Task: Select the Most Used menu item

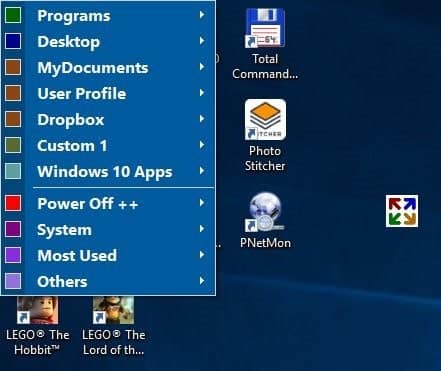Action: coord(108,255)
